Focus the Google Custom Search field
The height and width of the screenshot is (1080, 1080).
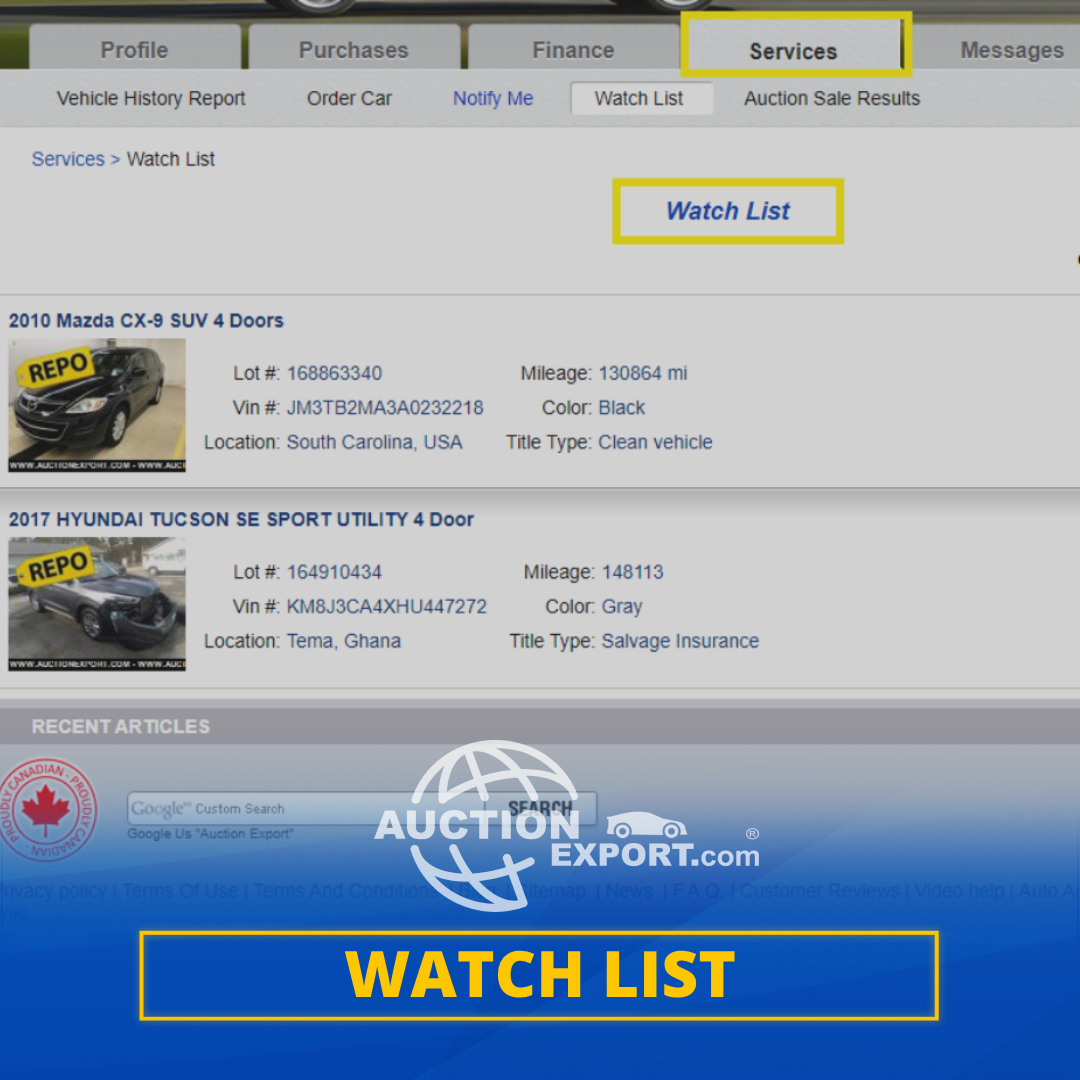coord(306,809)
